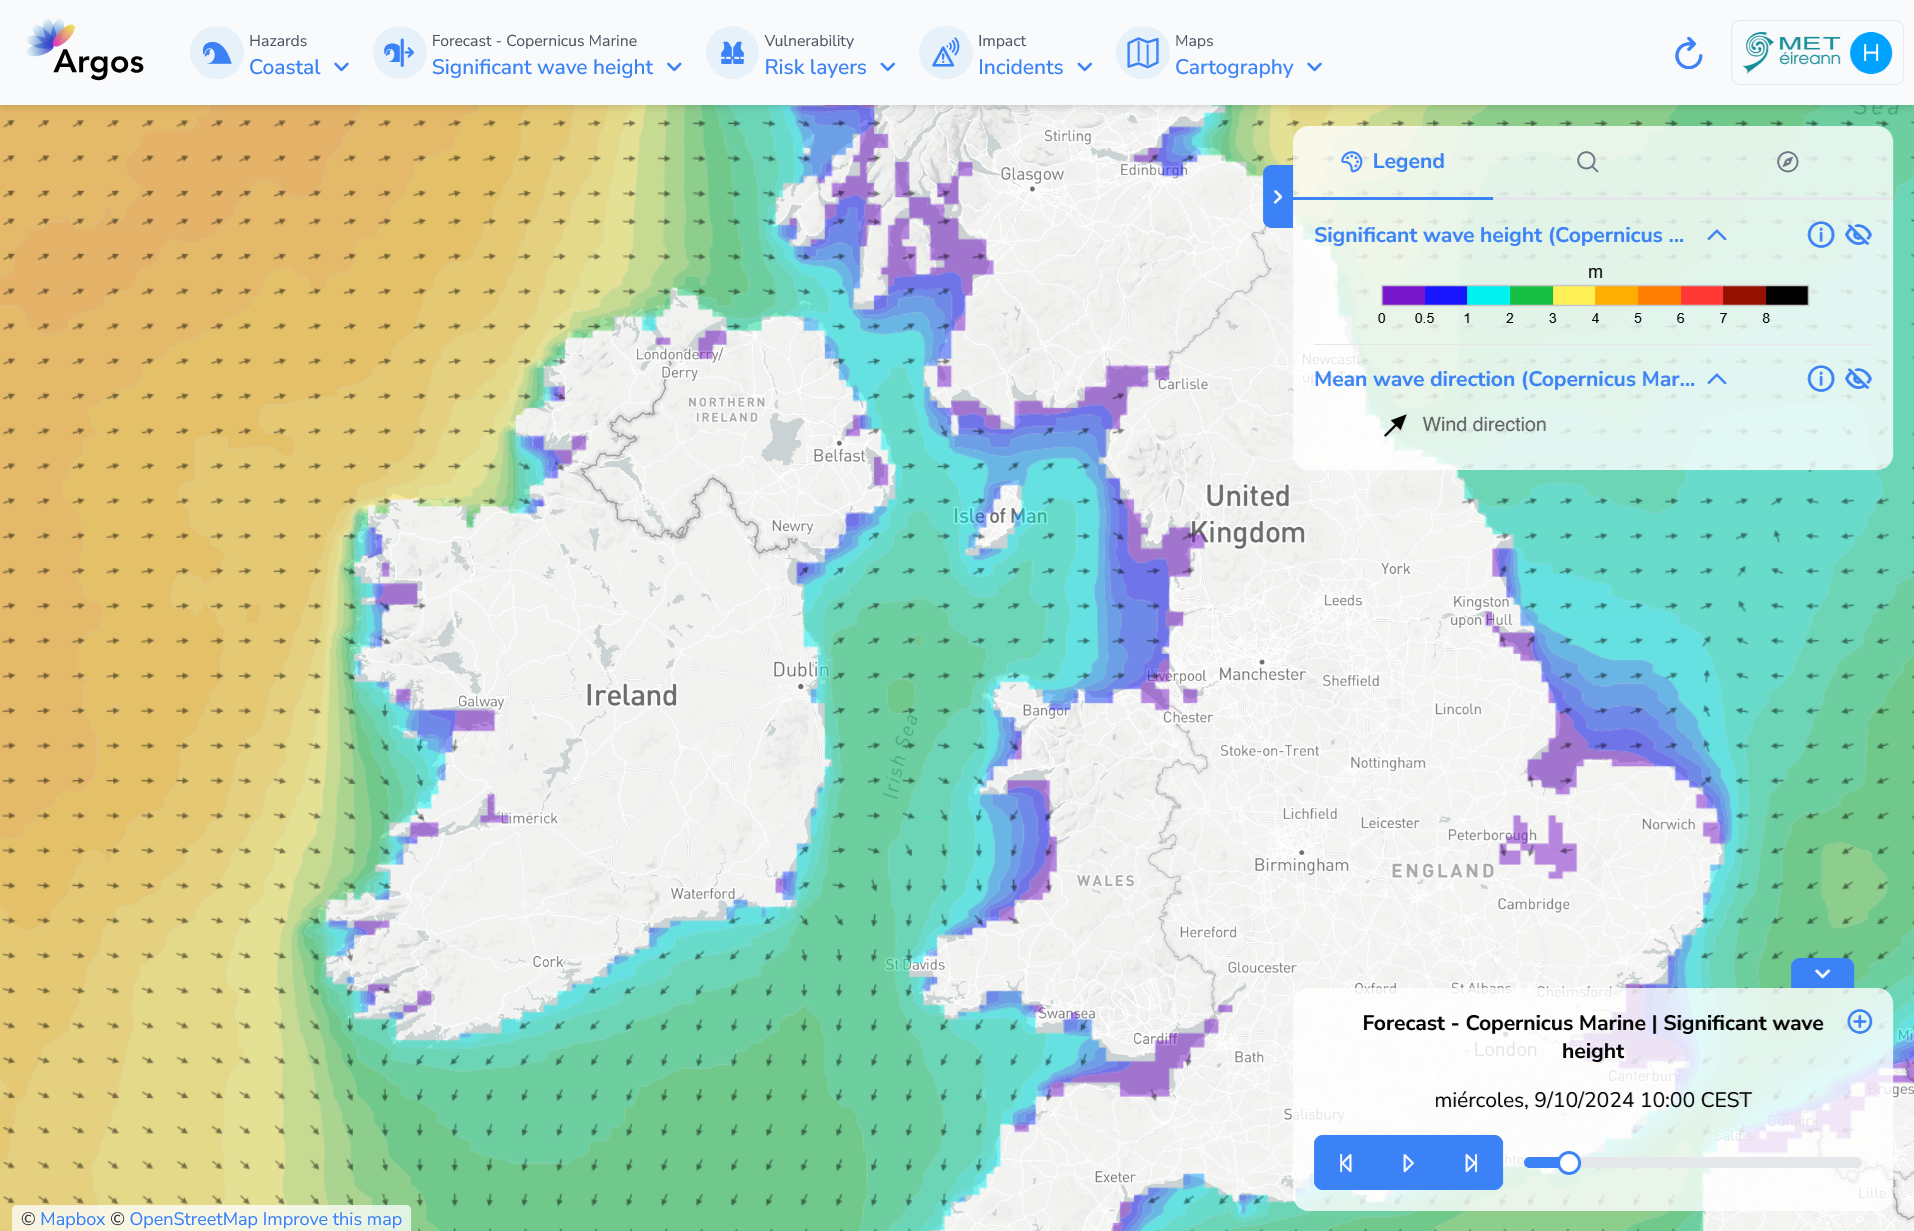Viewport: 1914px width, 1231px height.
Task: Collapse the legend side panel
Action: (x=1278, y=197)
